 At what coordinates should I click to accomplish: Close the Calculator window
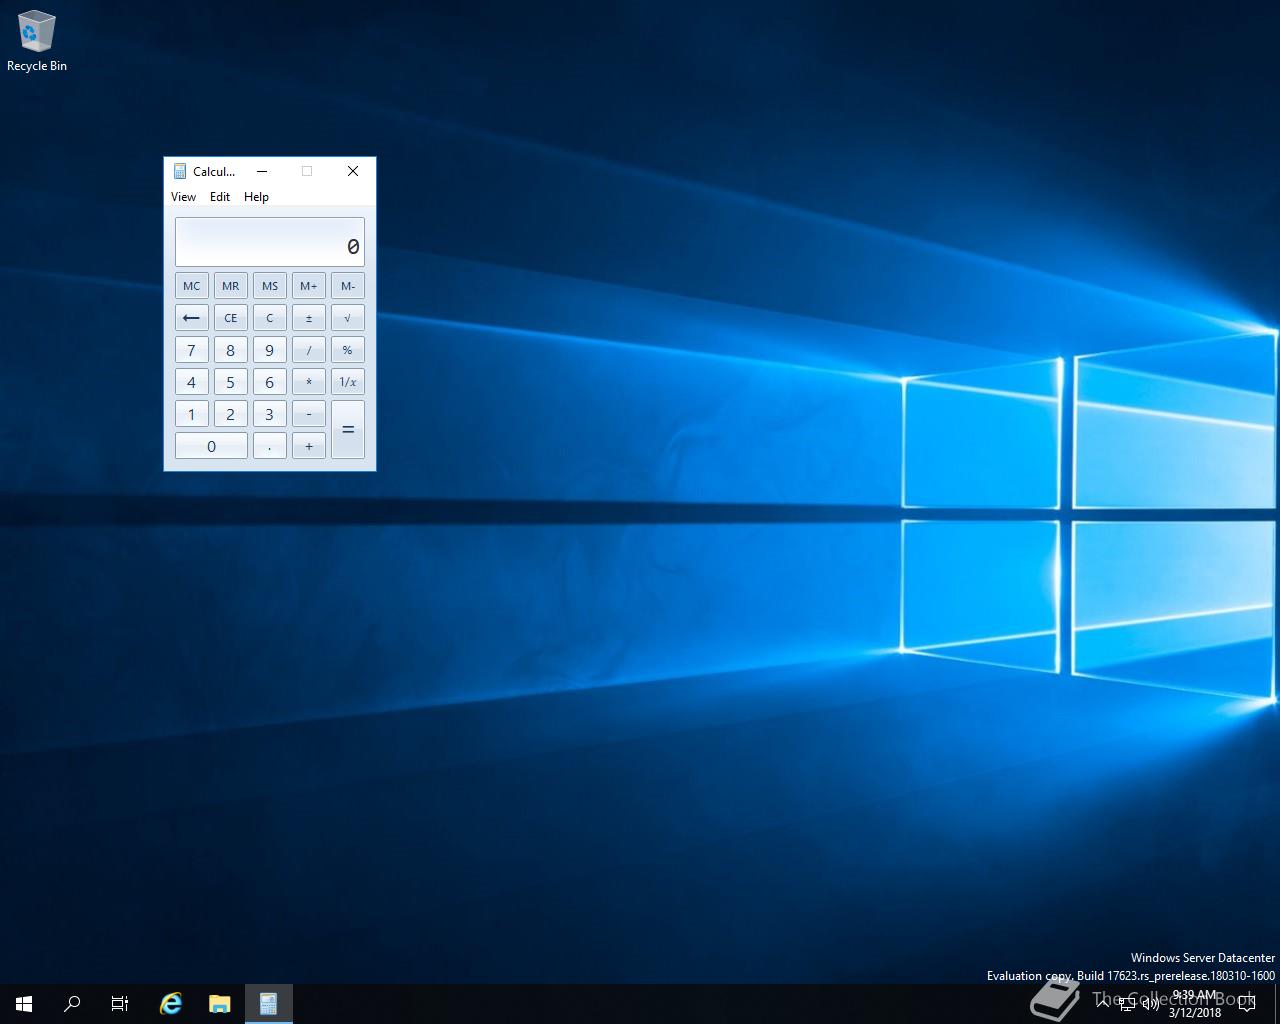coord(353,171)
